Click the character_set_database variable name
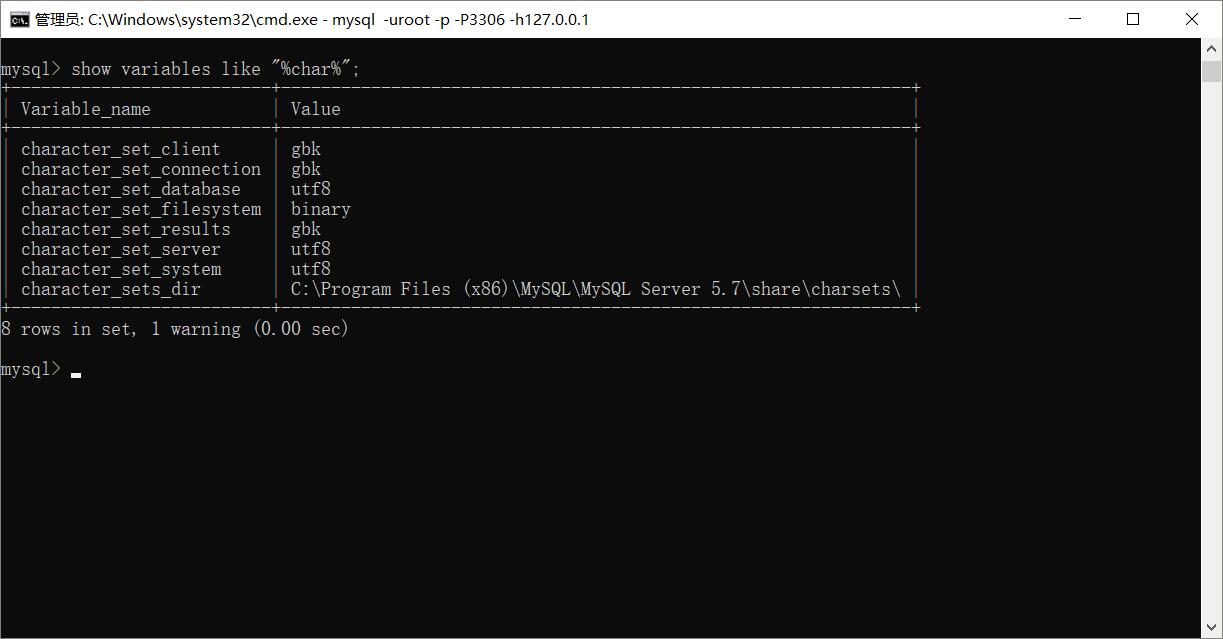This screenshot has width=1223, height=639. point(131,189)
